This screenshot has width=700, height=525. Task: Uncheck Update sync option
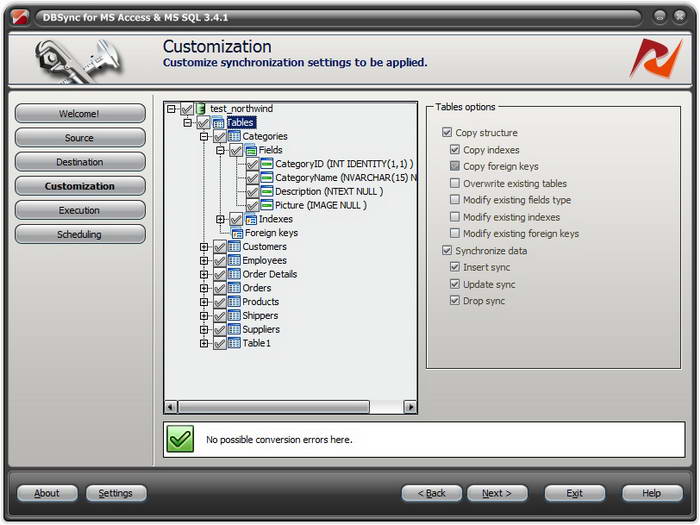[455, 284]
